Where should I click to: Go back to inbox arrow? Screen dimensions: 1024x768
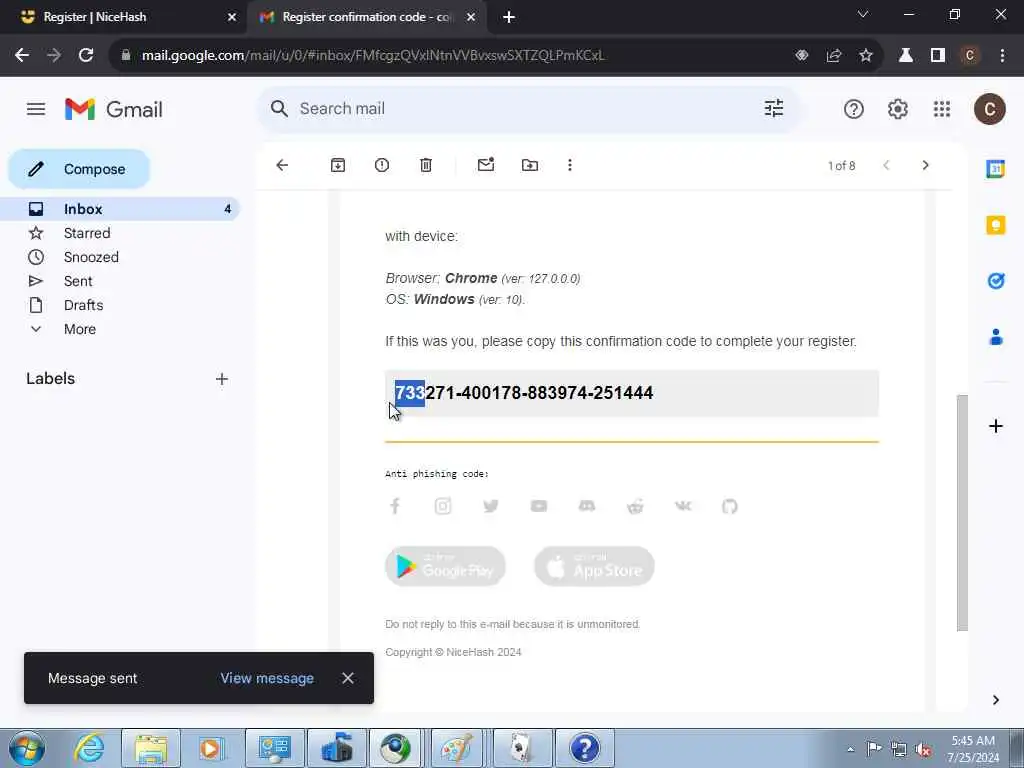point(282,165)
